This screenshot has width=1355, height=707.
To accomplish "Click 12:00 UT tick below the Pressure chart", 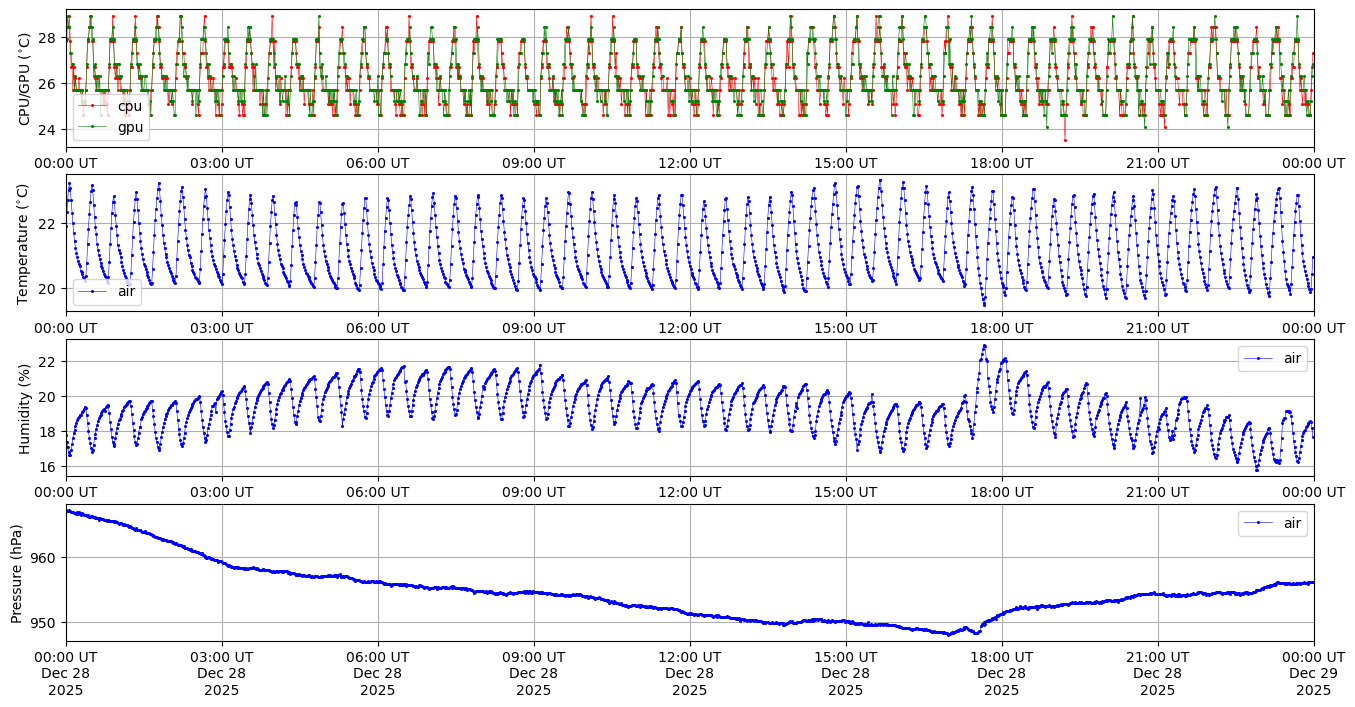I will tap(690, 656).
